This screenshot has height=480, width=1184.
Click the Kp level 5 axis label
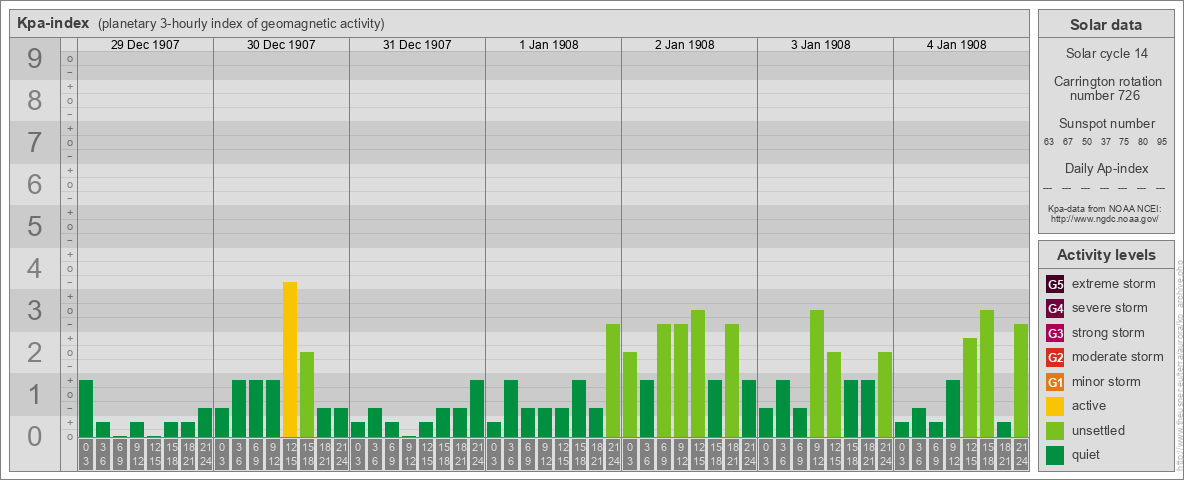34,226
